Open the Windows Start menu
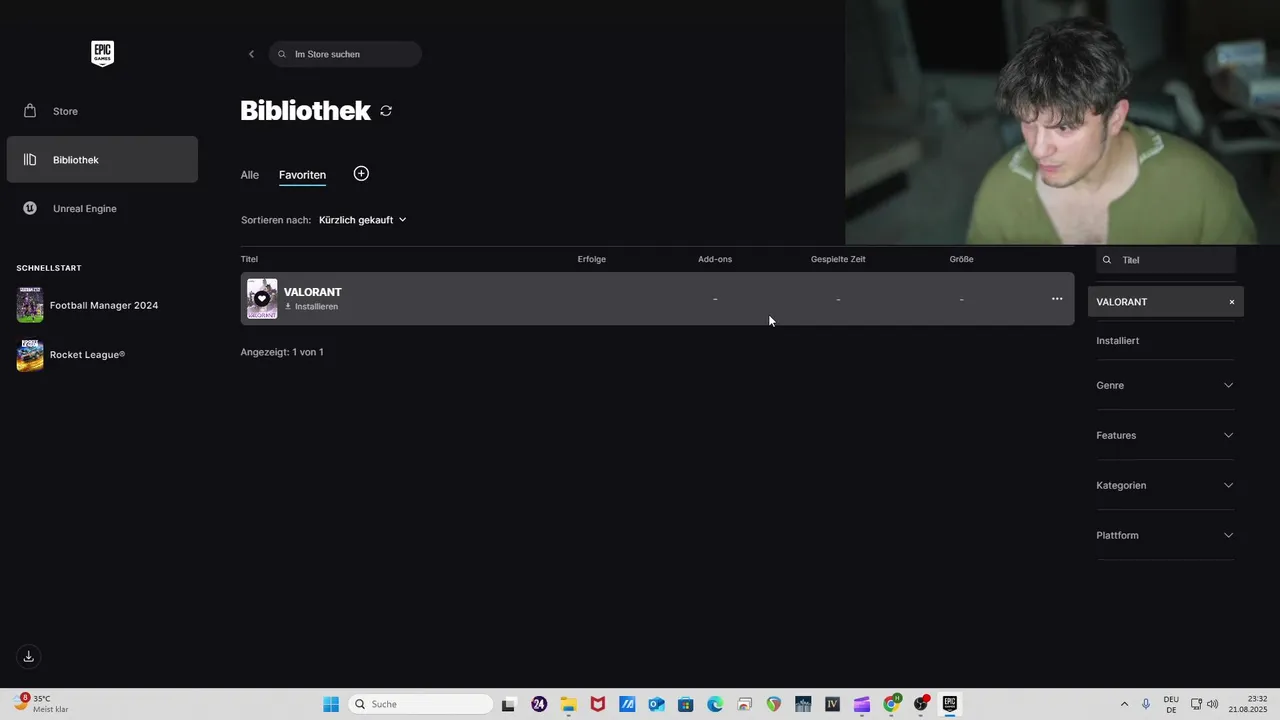Screen dimensions: 1280x720 331,704
